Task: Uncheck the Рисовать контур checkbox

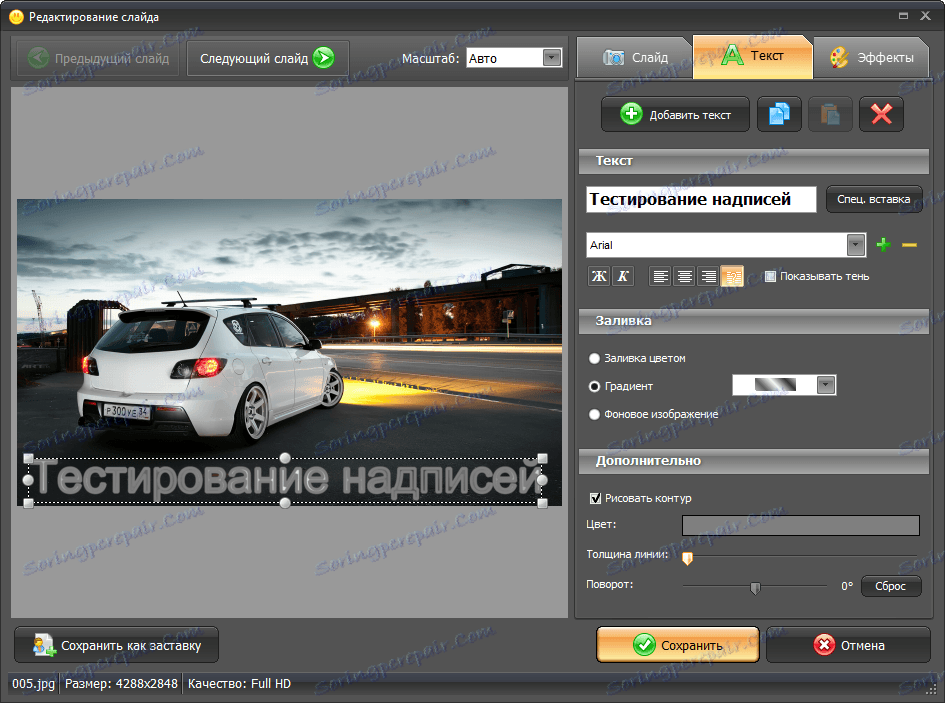Action: click(x=595, y=498)
